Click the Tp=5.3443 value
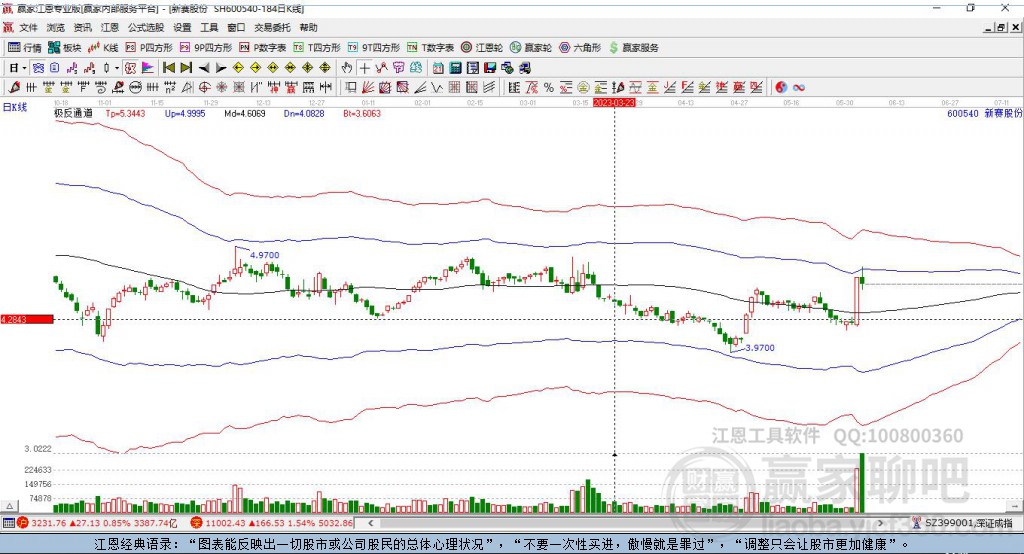Screen dimensions: 1024x554 (x=125, y=113)
